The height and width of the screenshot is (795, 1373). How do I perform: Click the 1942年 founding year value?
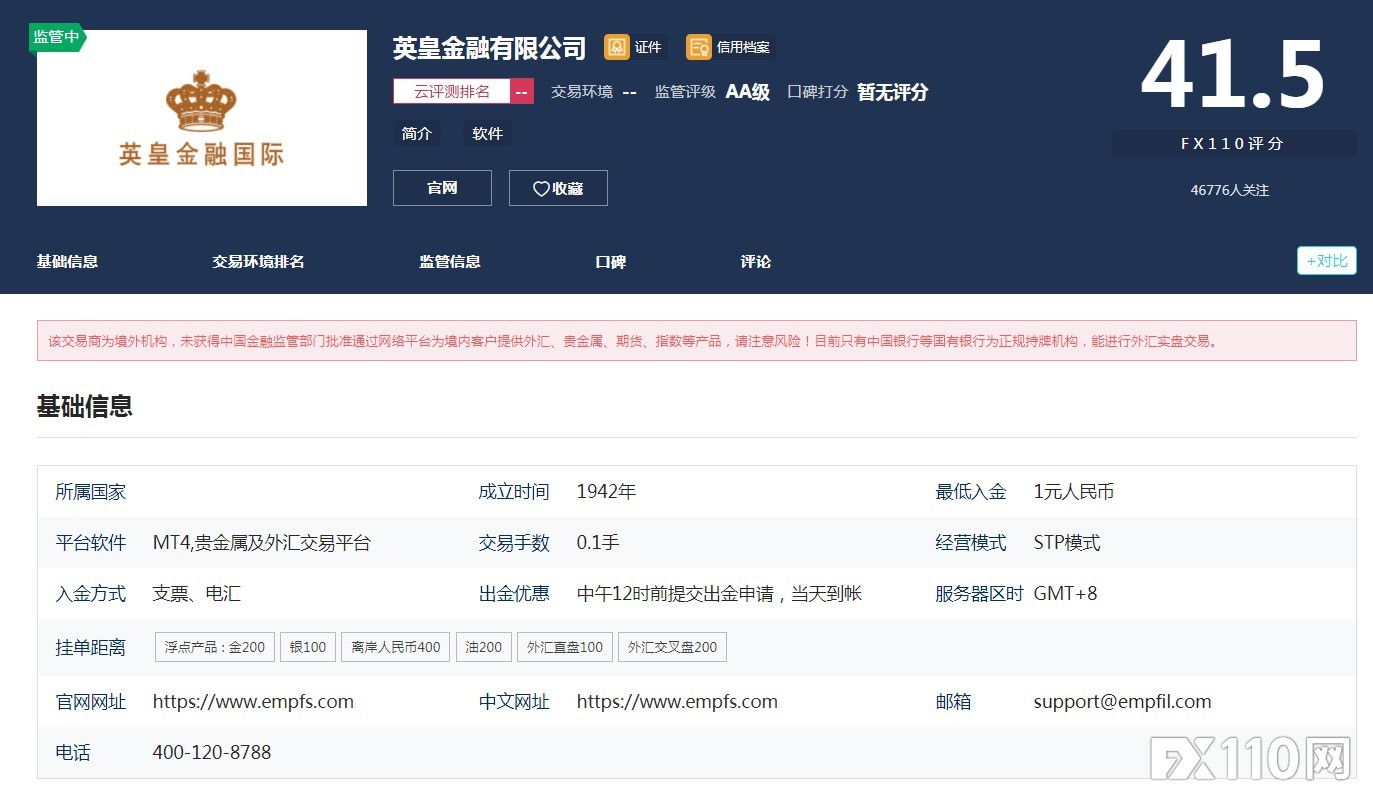coord(606,492)
